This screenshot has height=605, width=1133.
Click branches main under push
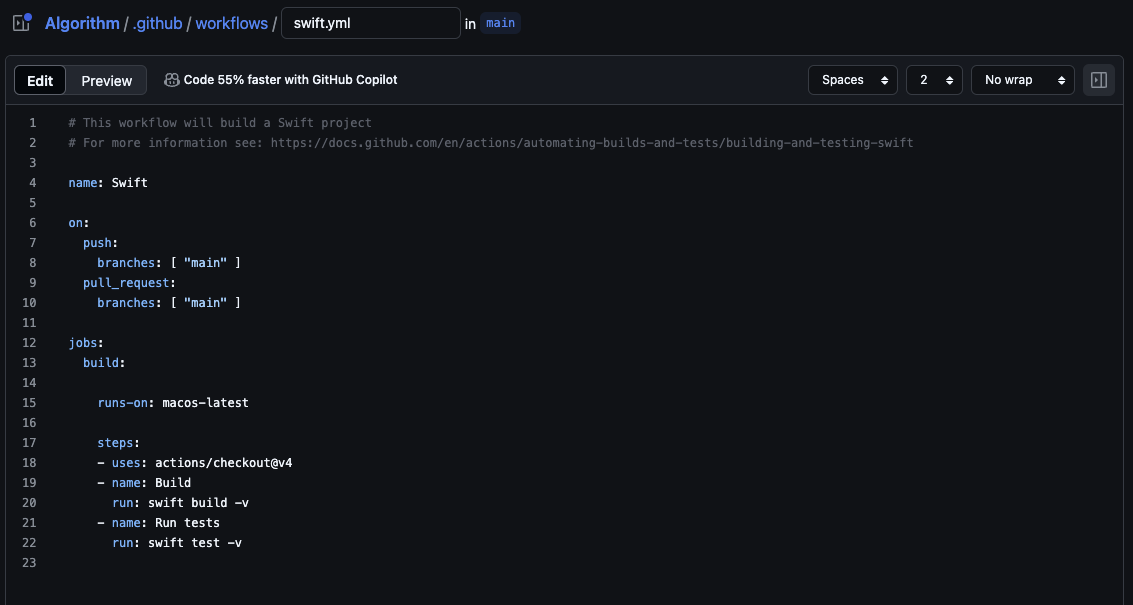click(x=169, y=263)
